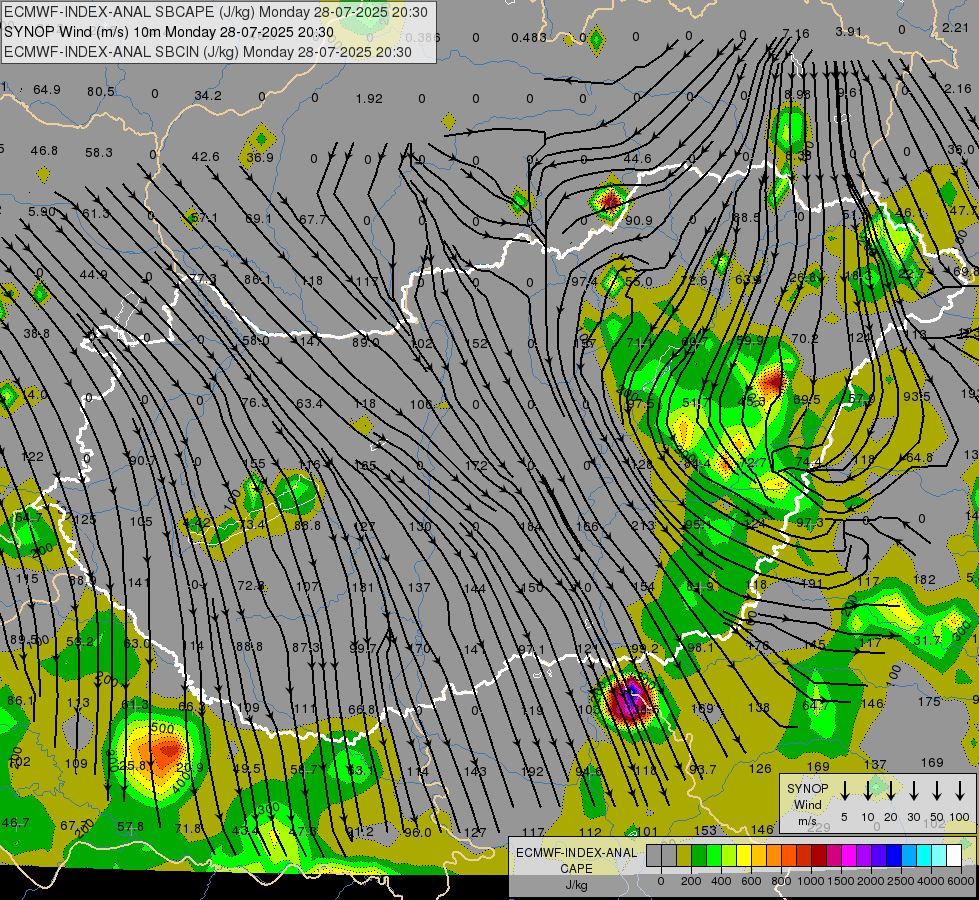The height and width of the screenshot is (900, 979).
Task: Click the map value 80.5
Action: 101,92
